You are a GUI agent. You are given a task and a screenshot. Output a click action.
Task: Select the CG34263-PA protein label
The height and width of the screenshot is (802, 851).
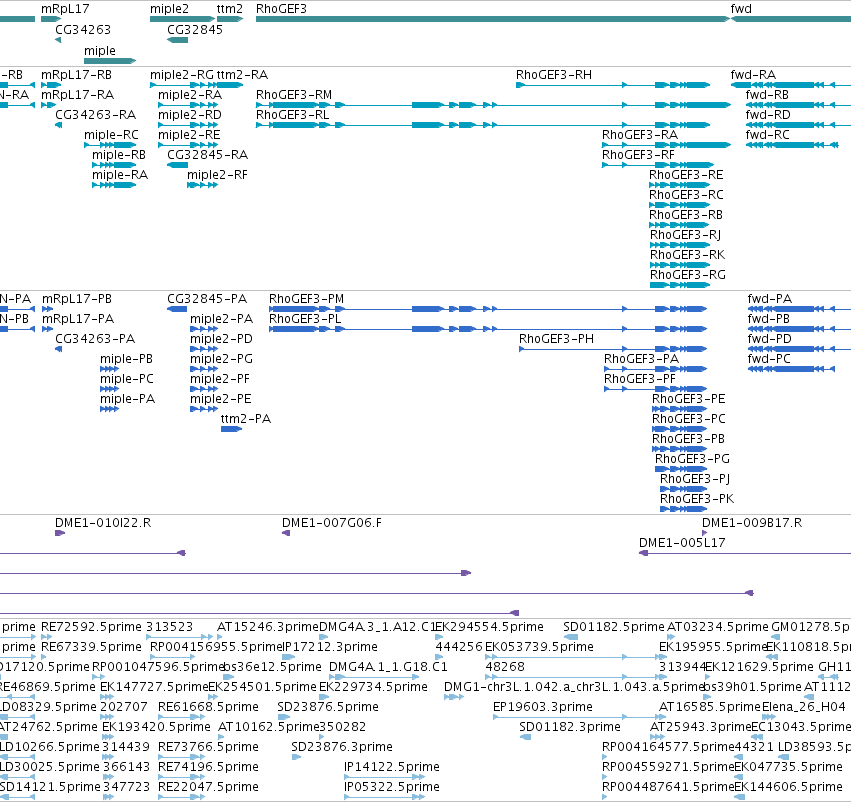point(95,339)
